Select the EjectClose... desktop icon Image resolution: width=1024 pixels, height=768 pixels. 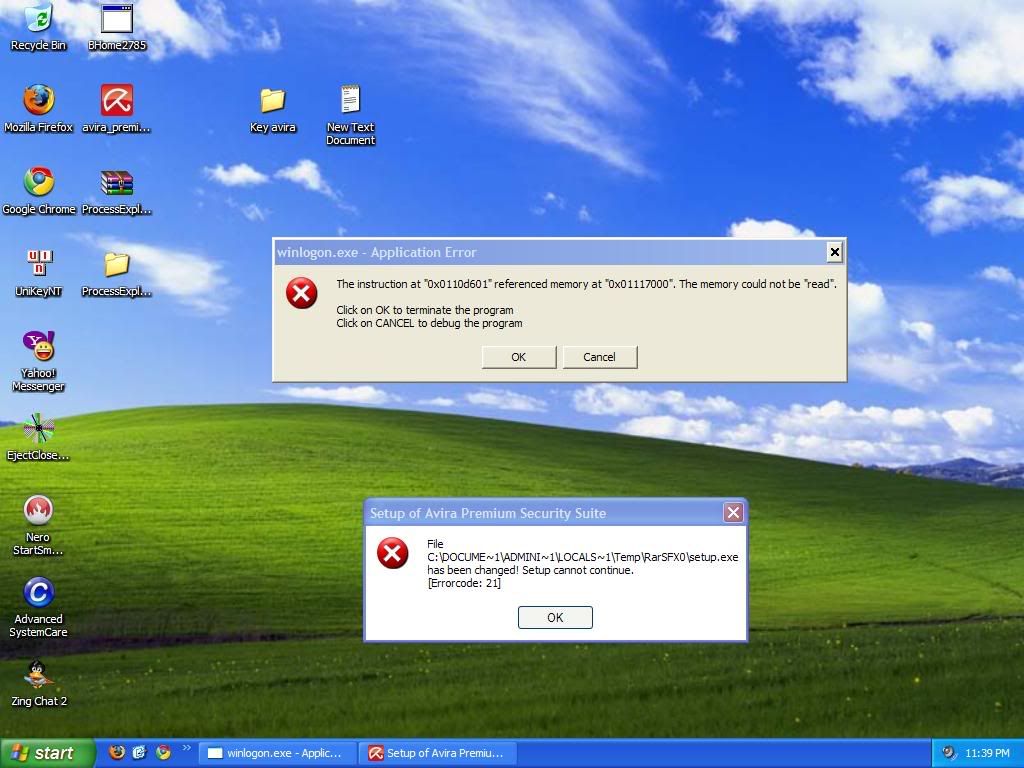[x=39, y=436]
